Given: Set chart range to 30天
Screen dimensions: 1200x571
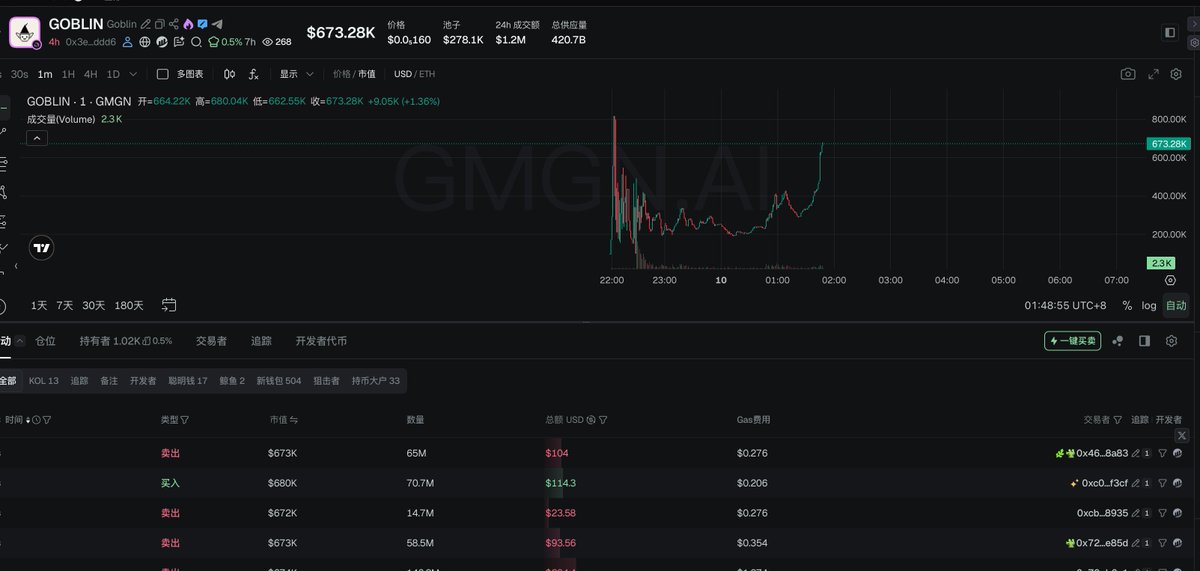Looking at the screenshot, I should click(94, 305).
